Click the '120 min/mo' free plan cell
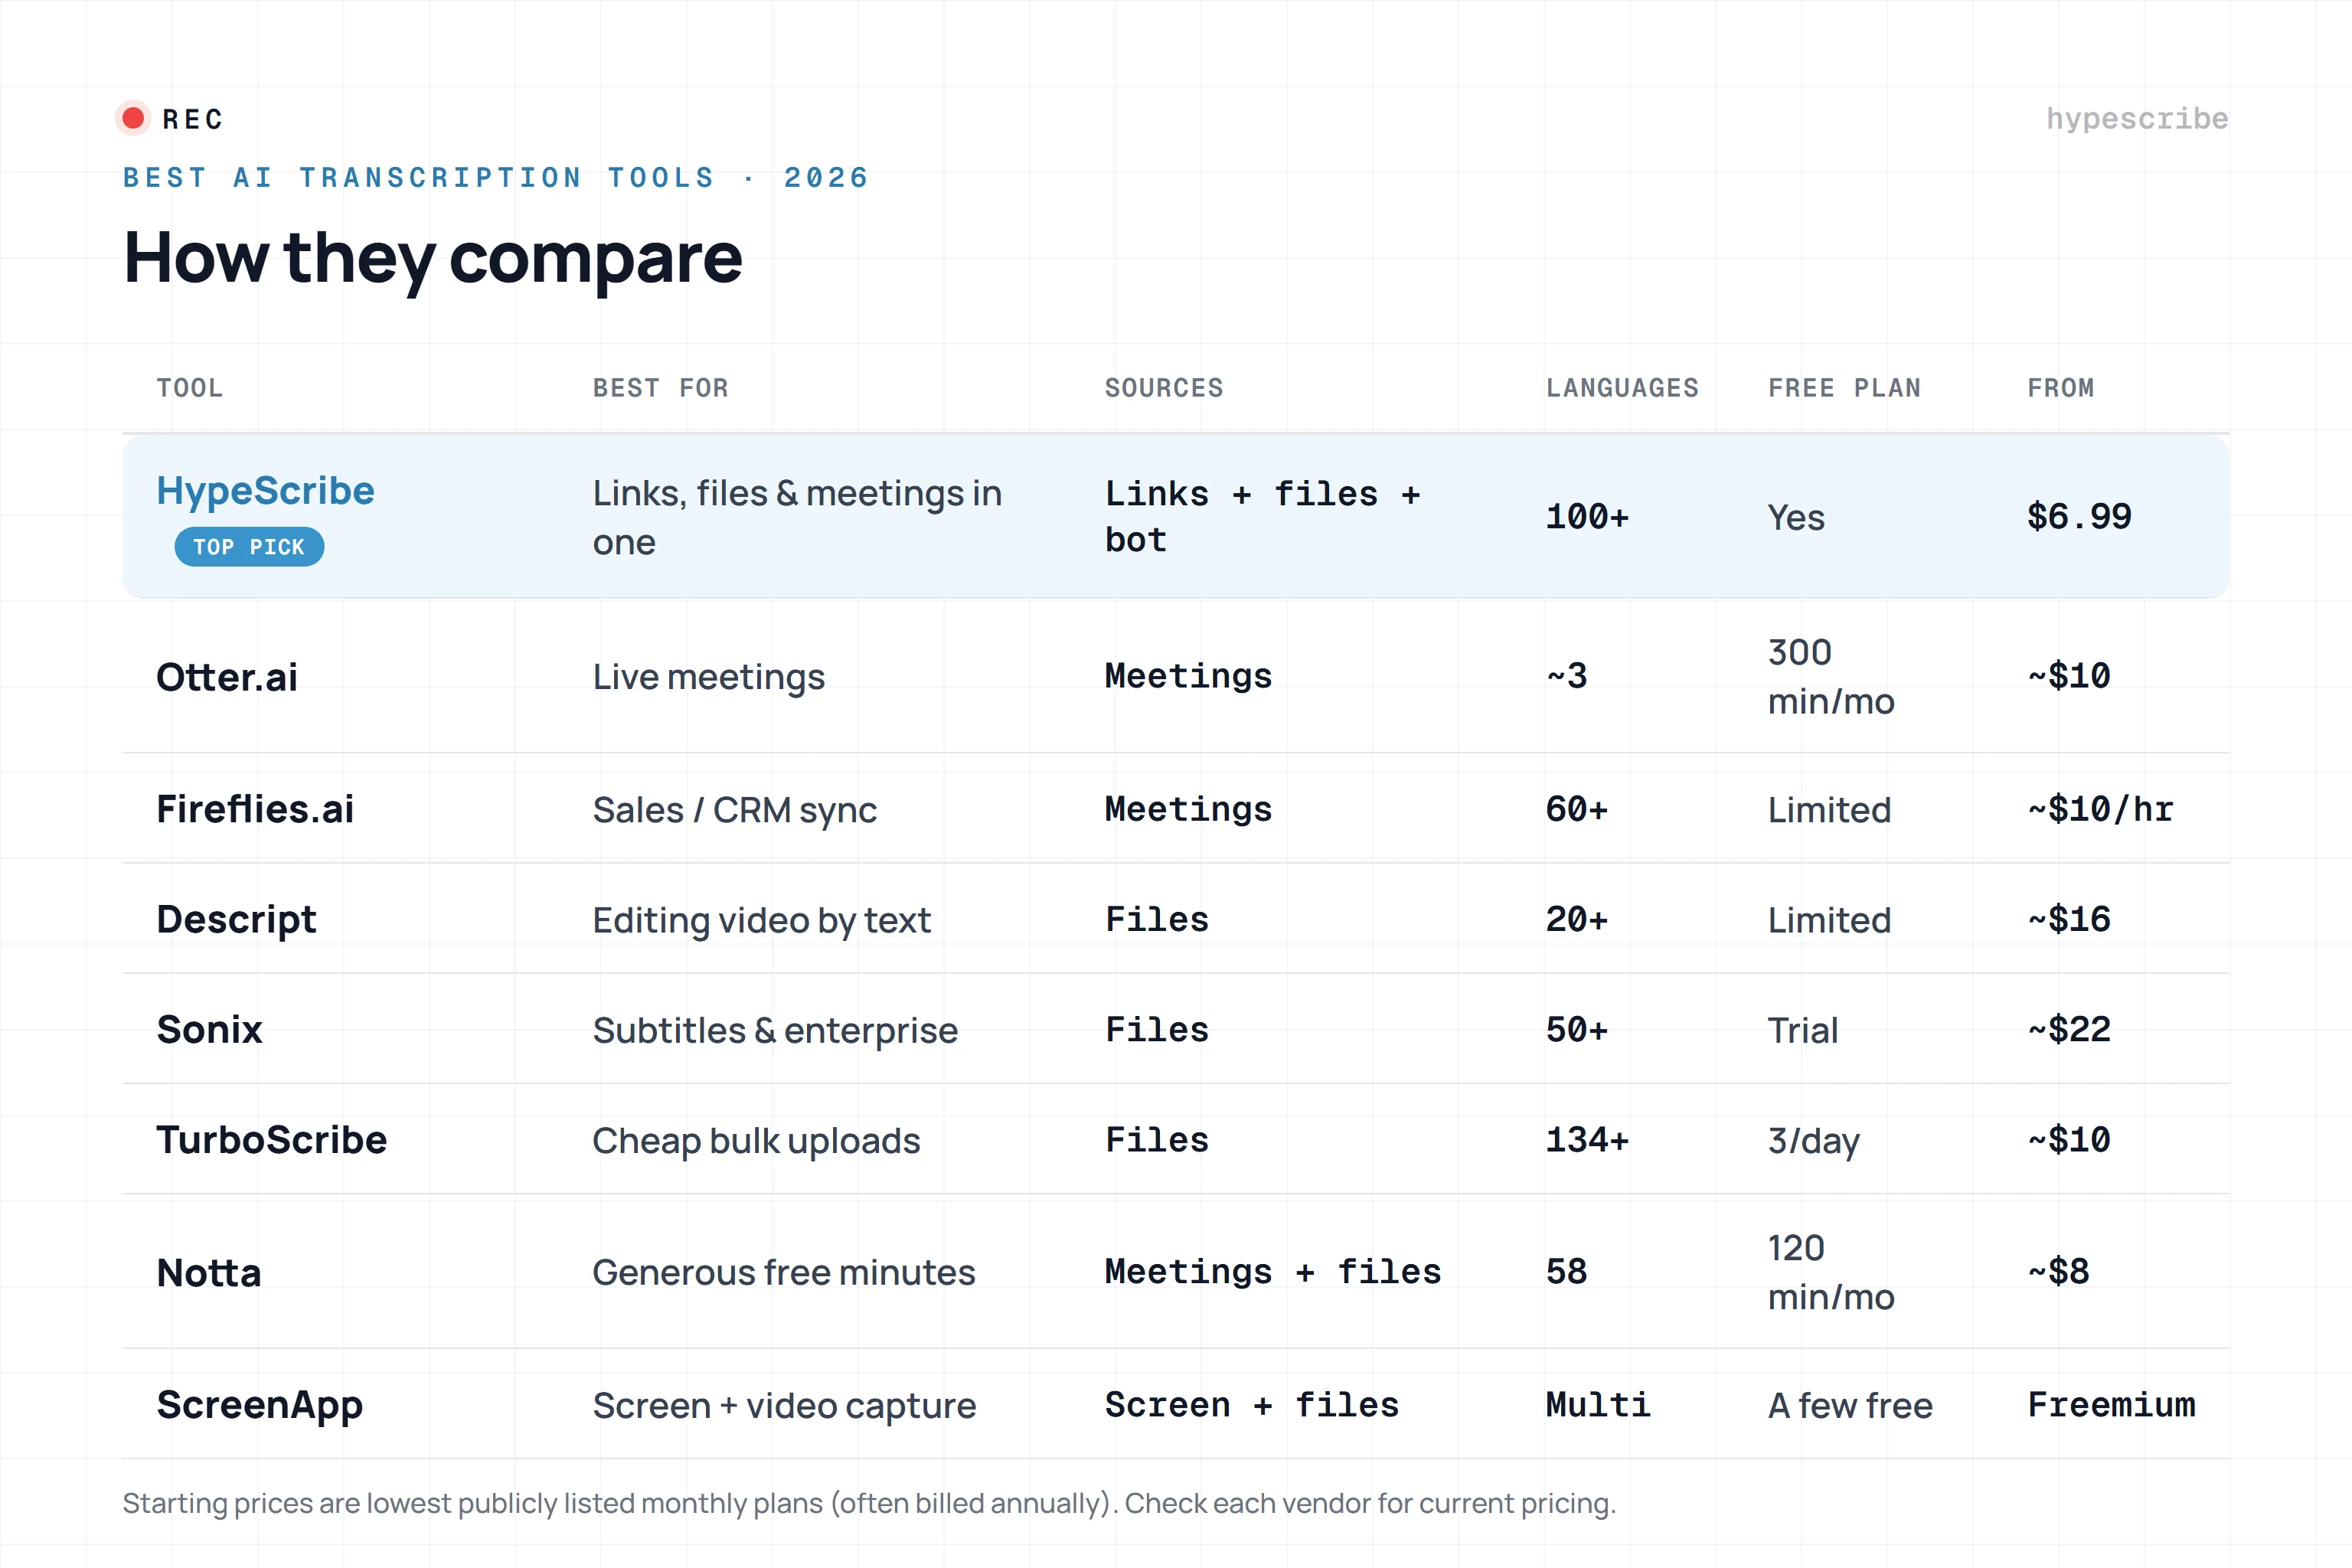Image resolution: width=2352 pixels, height=1568 pixels. coord(1831,1273)
